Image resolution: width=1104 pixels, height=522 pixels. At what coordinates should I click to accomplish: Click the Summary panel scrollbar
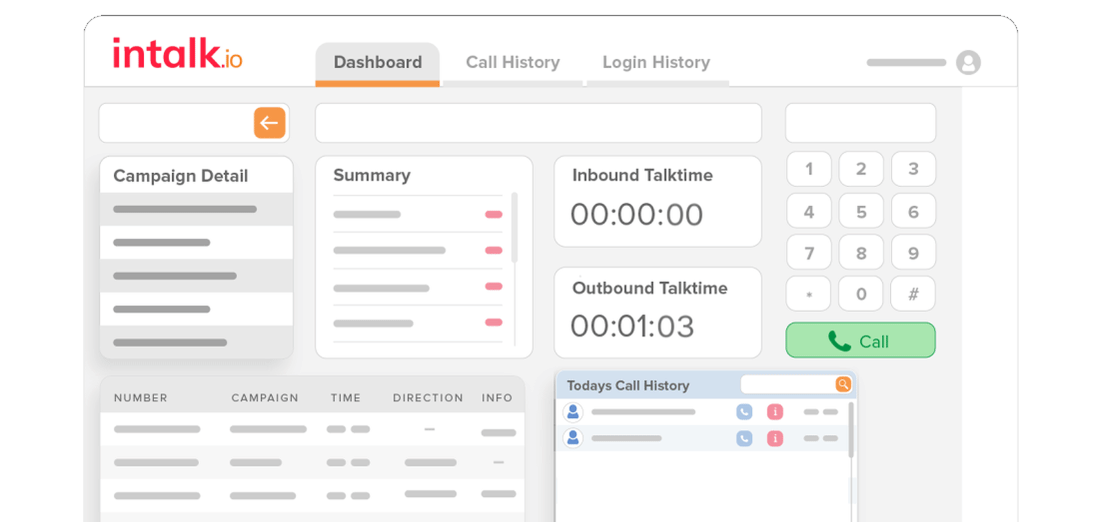click(515, 228)
